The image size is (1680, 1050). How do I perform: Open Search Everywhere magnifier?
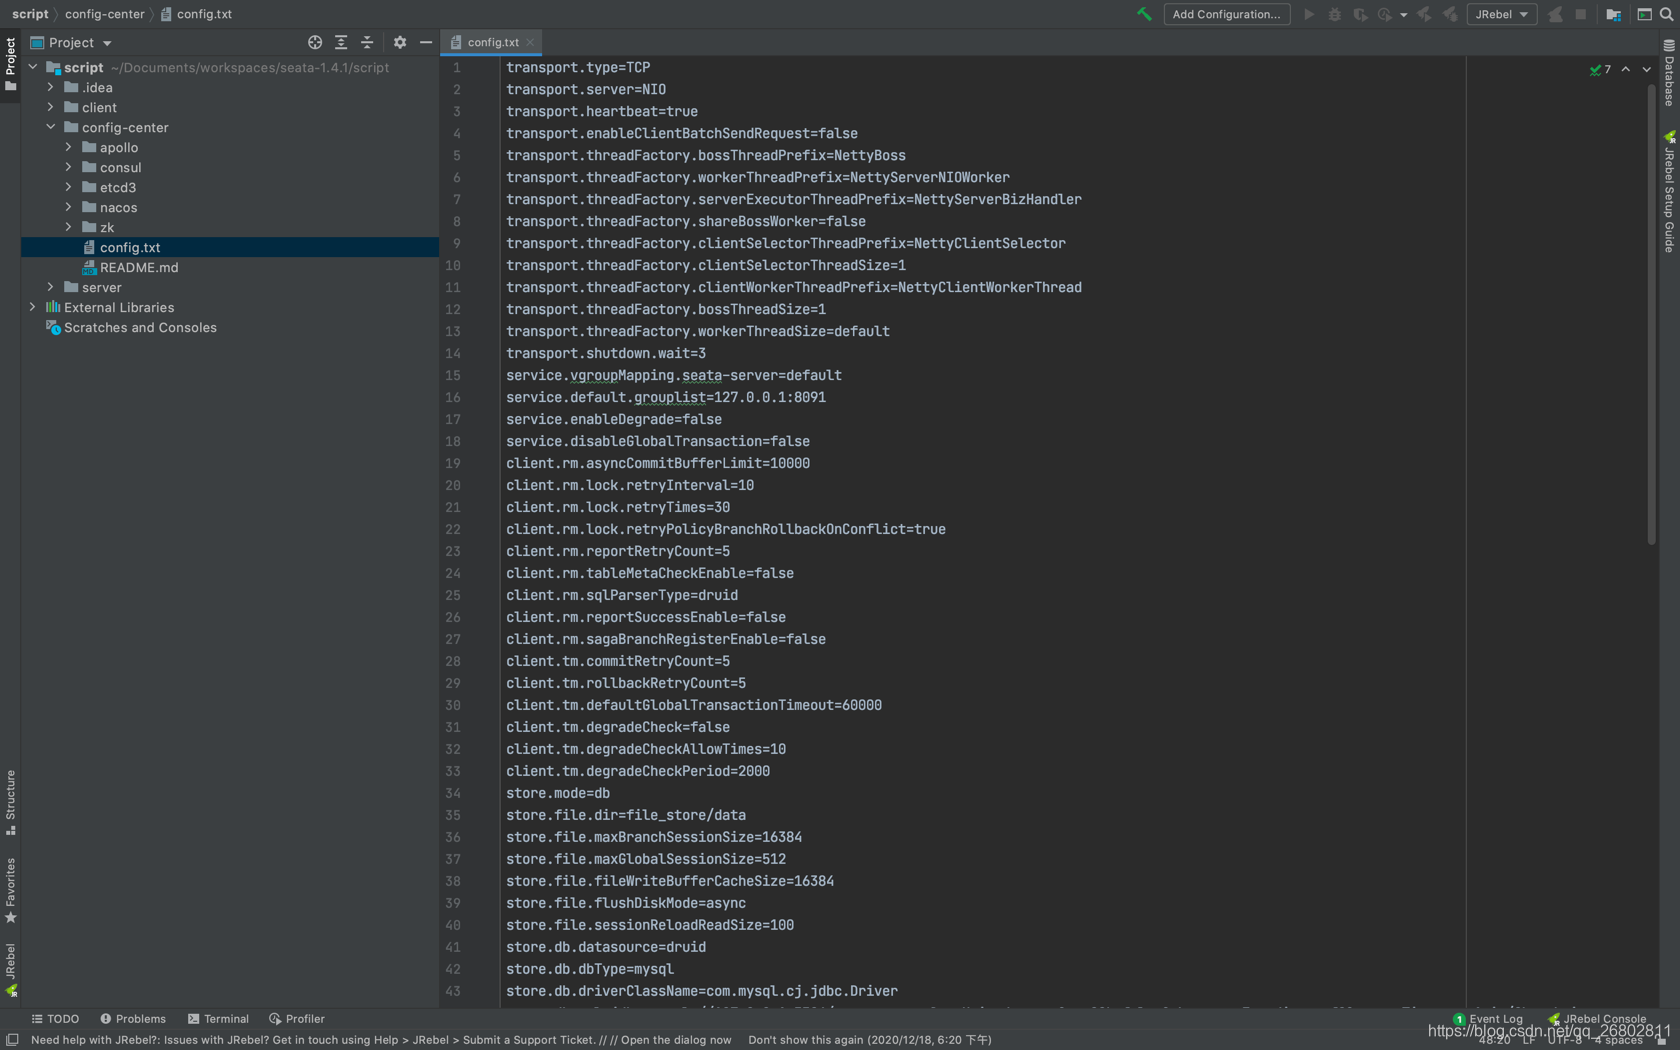pyautogui.click(x=1667, y=14)
